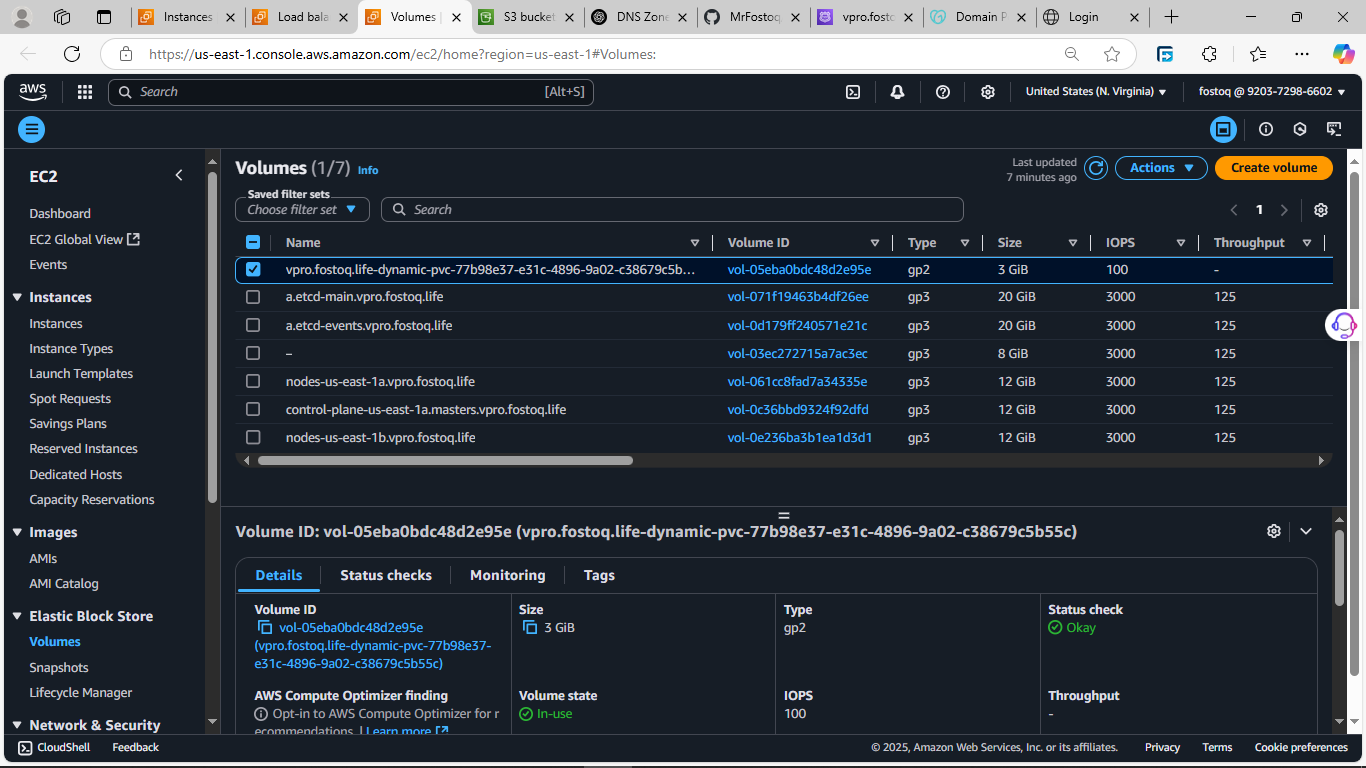Screen dimensions: 1366x768
Task: Reload the browser page
Action: point(72,54)
